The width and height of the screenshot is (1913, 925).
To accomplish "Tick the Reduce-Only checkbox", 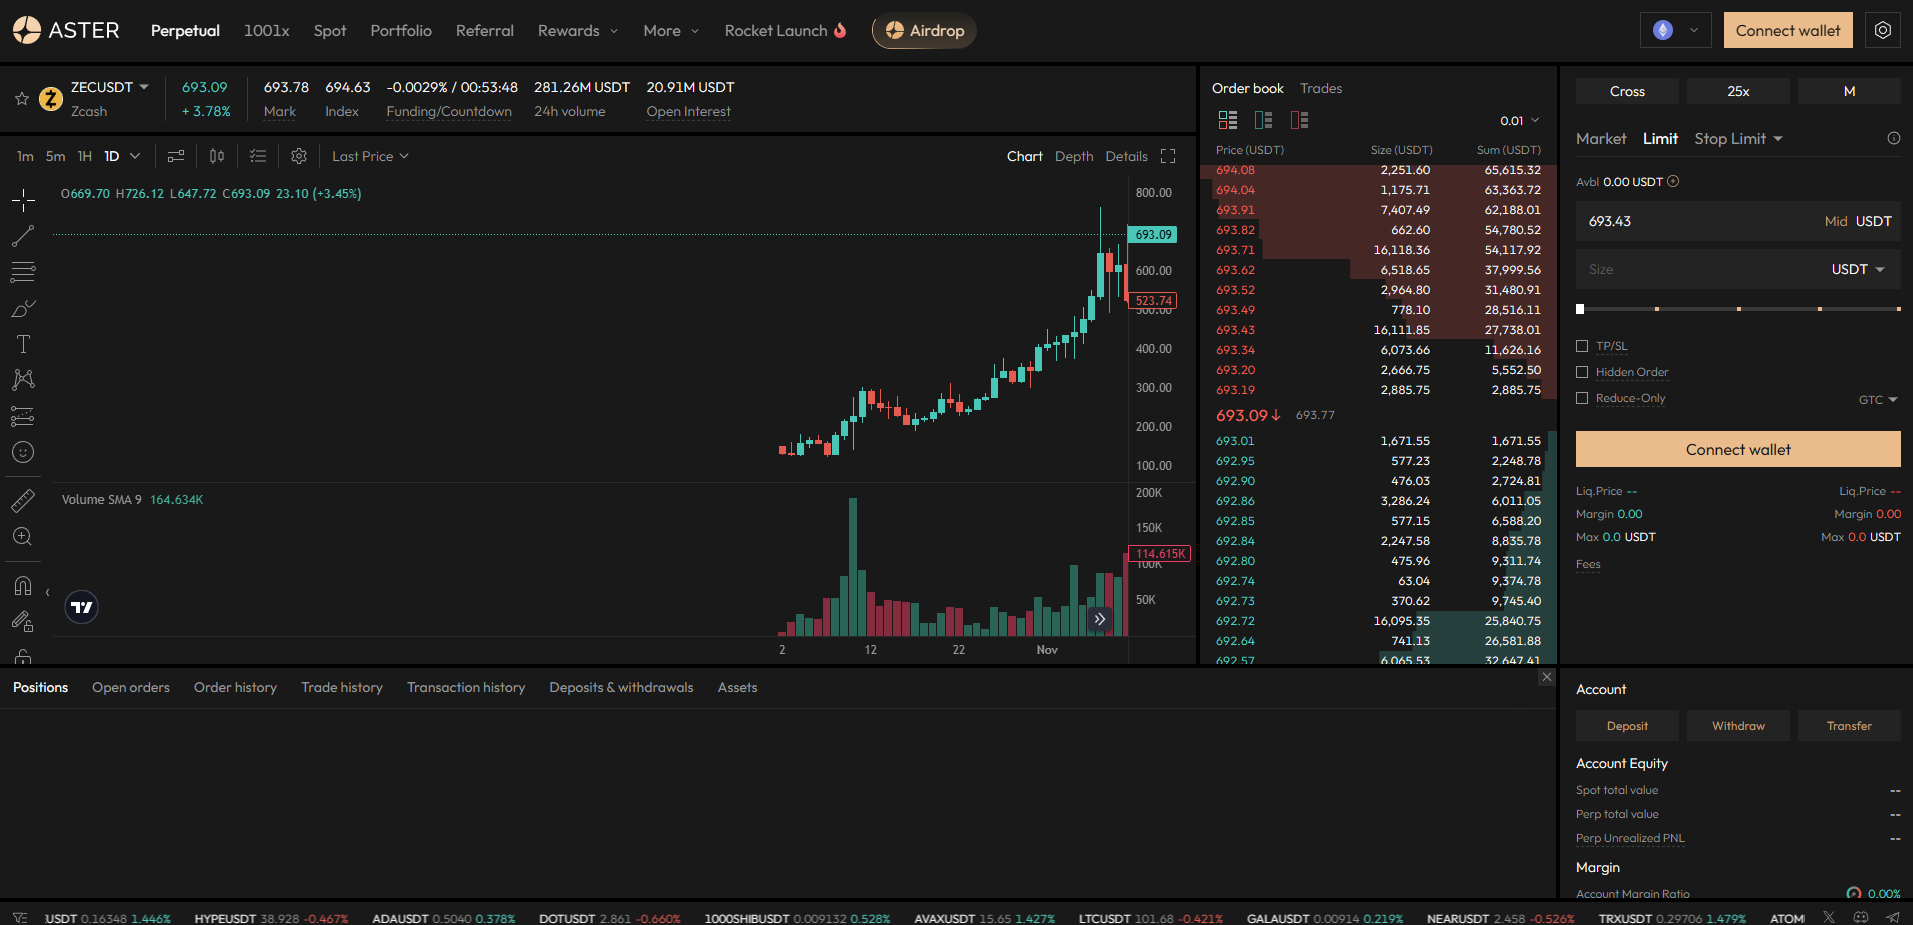I will coord(1582,398).
